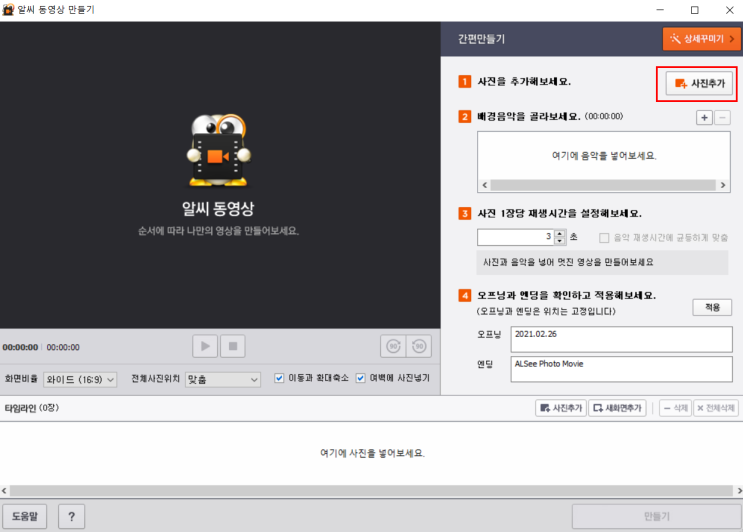Screen dimensions: 743x532
Task: Click the 만들기 create button
Action: pyautogui.click(x=657, y=516)
